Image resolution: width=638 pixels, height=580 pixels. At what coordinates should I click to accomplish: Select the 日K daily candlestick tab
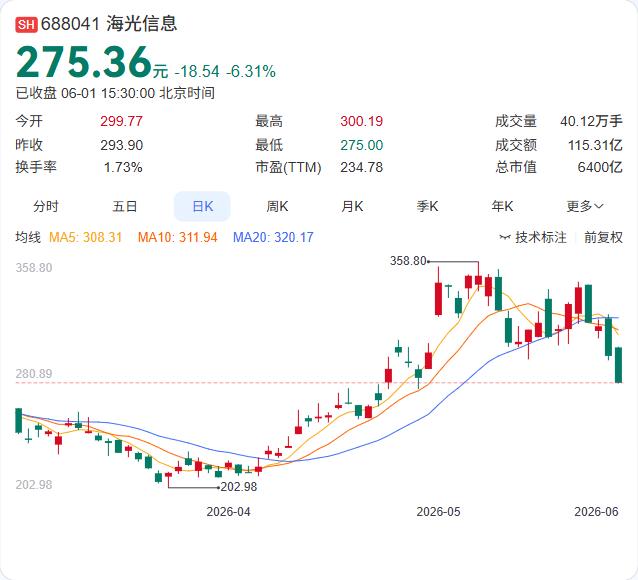pos(202,206)
